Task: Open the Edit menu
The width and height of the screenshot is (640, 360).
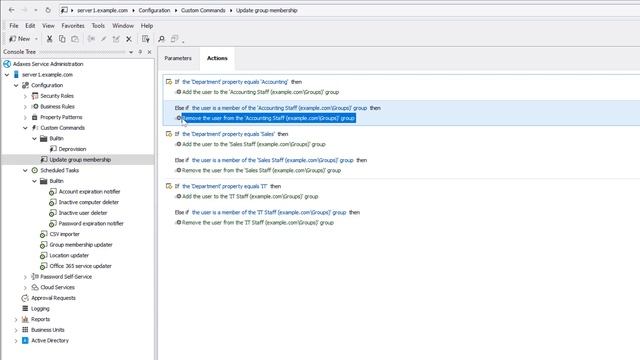Action: [x=30, y=26]
